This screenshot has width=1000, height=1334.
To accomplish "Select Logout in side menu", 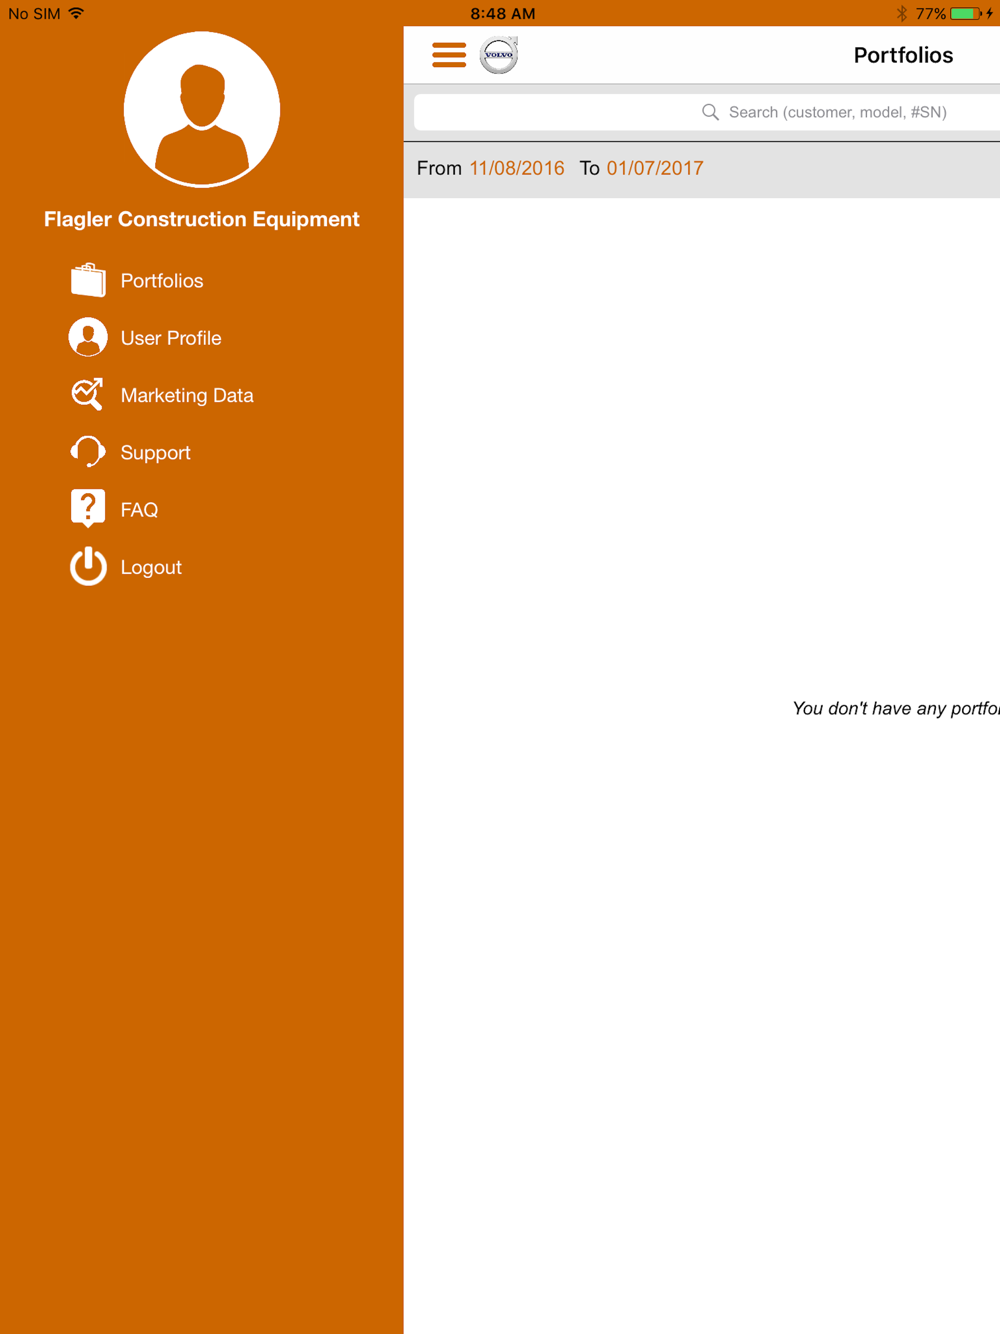I will pyautogui.click(x=151, y=567).
